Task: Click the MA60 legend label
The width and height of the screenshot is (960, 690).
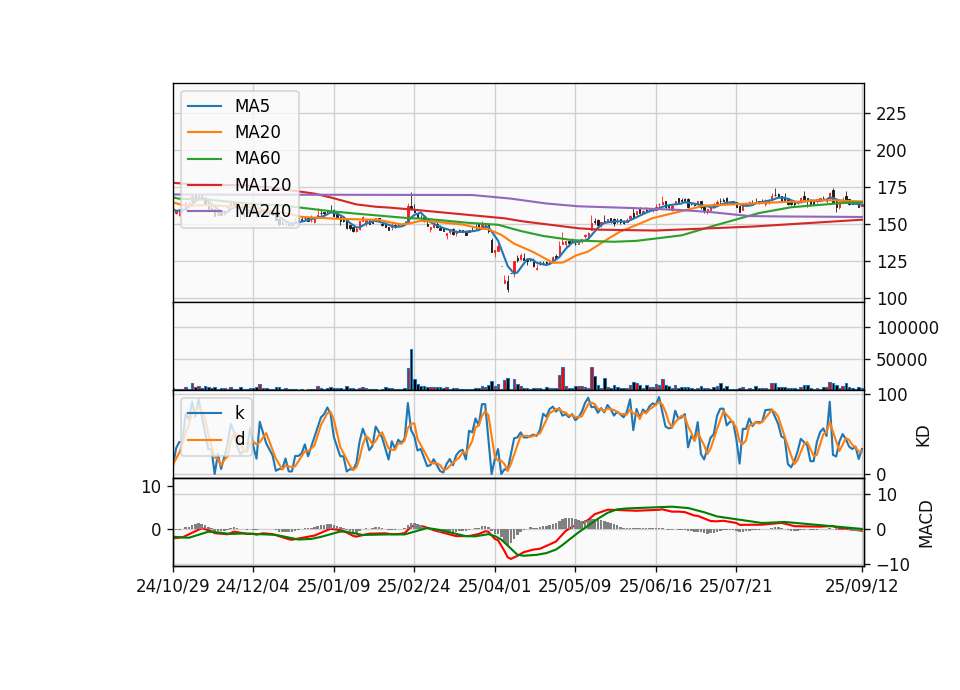Action: (x=258, y=159)
